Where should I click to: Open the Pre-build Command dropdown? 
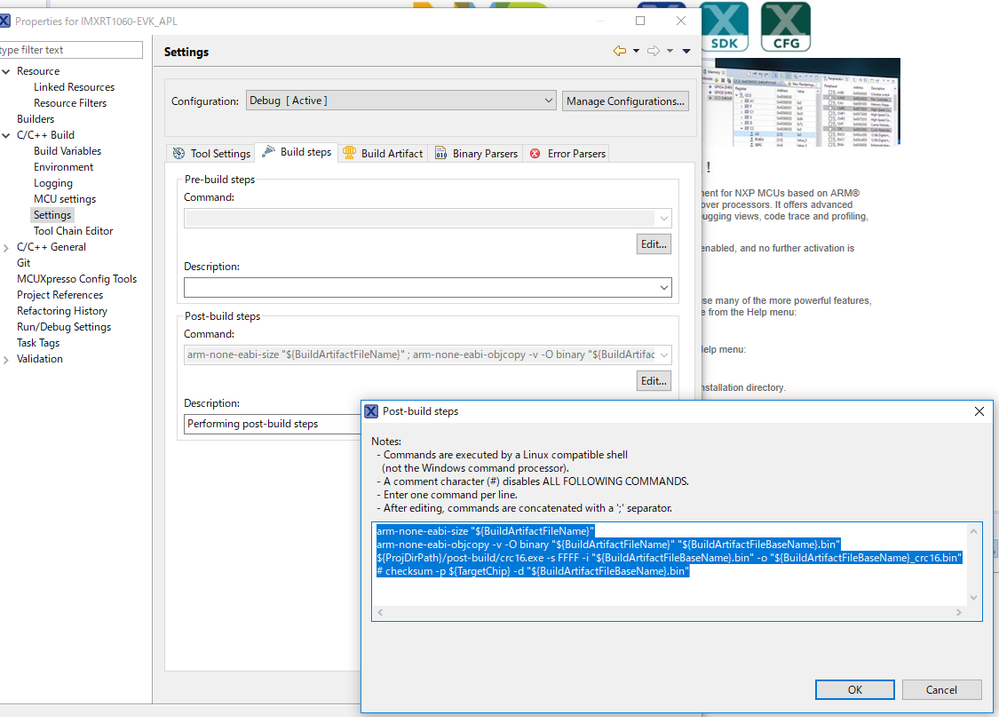pos(664,219)
